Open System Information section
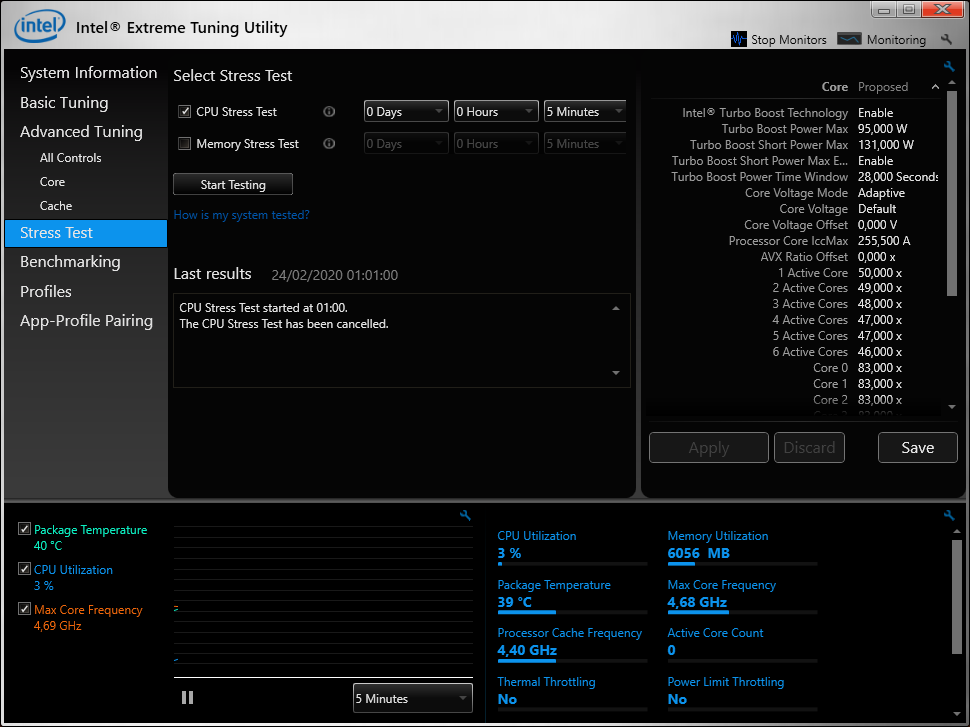970x727 pixels. click(88, 72)
